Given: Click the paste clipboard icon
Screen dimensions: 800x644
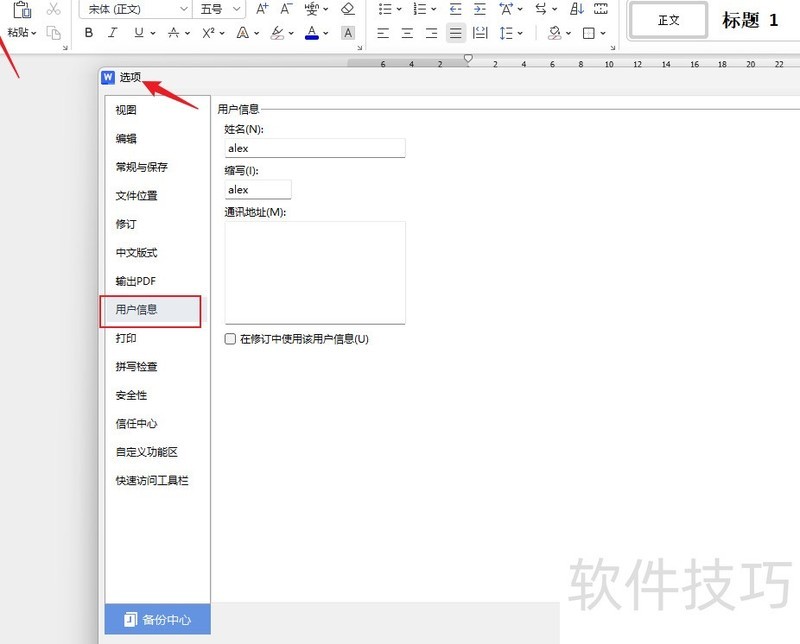Looking at the screenshot, I should click(22, 10).
